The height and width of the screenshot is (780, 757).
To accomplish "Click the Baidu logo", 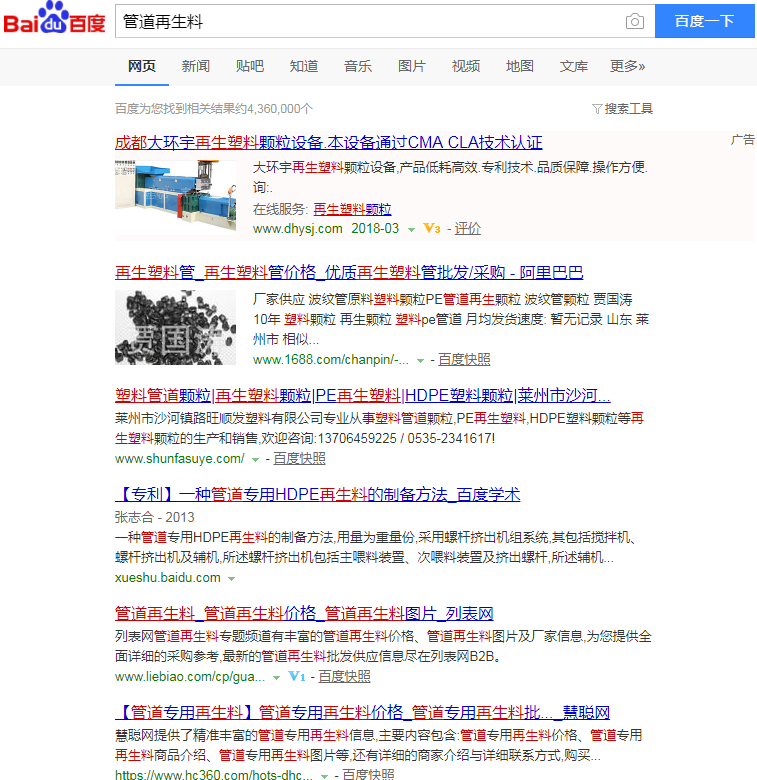I will pos(54,18).
